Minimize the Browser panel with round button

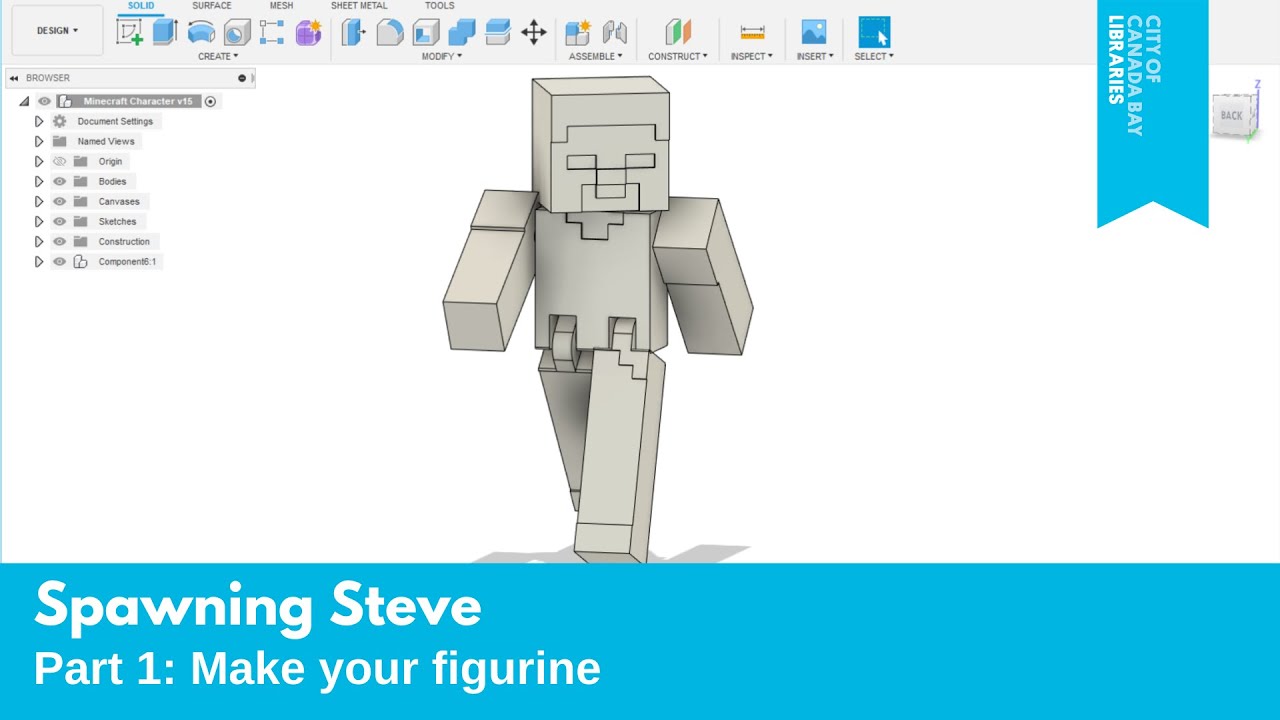242,78
